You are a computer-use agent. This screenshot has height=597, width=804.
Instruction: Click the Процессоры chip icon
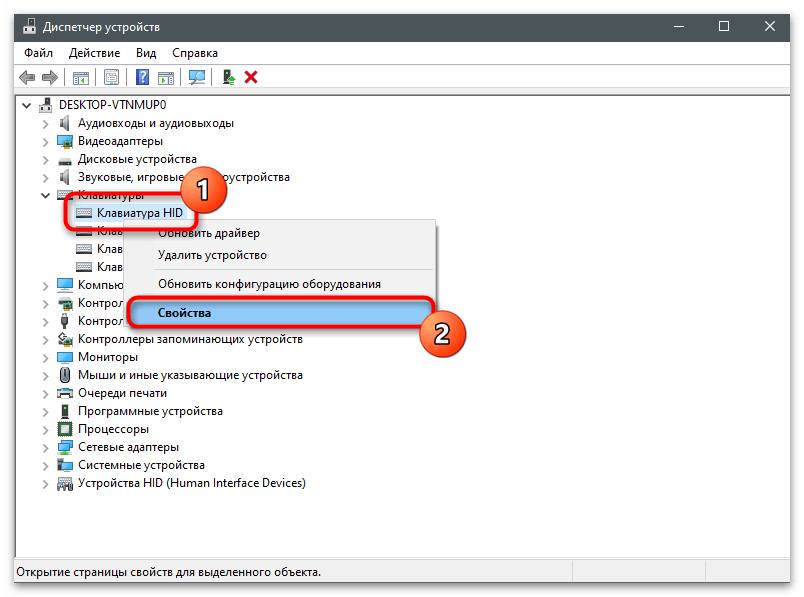point(65,429)
